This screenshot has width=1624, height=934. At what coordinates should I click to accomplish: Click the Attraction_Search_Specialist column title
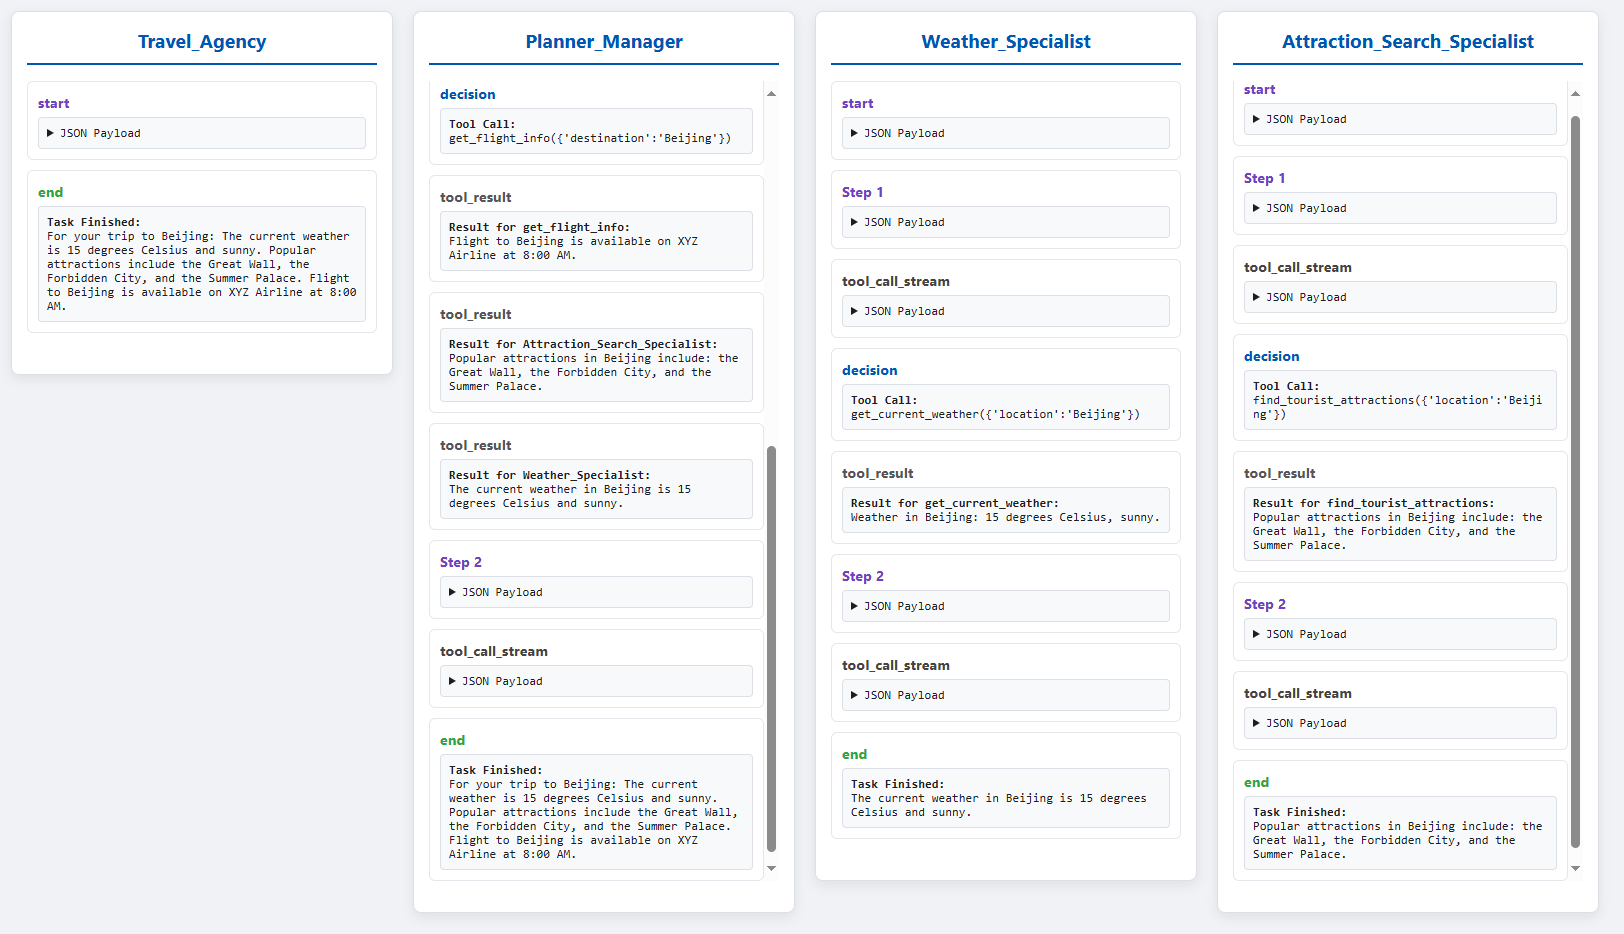(1408, 41)
